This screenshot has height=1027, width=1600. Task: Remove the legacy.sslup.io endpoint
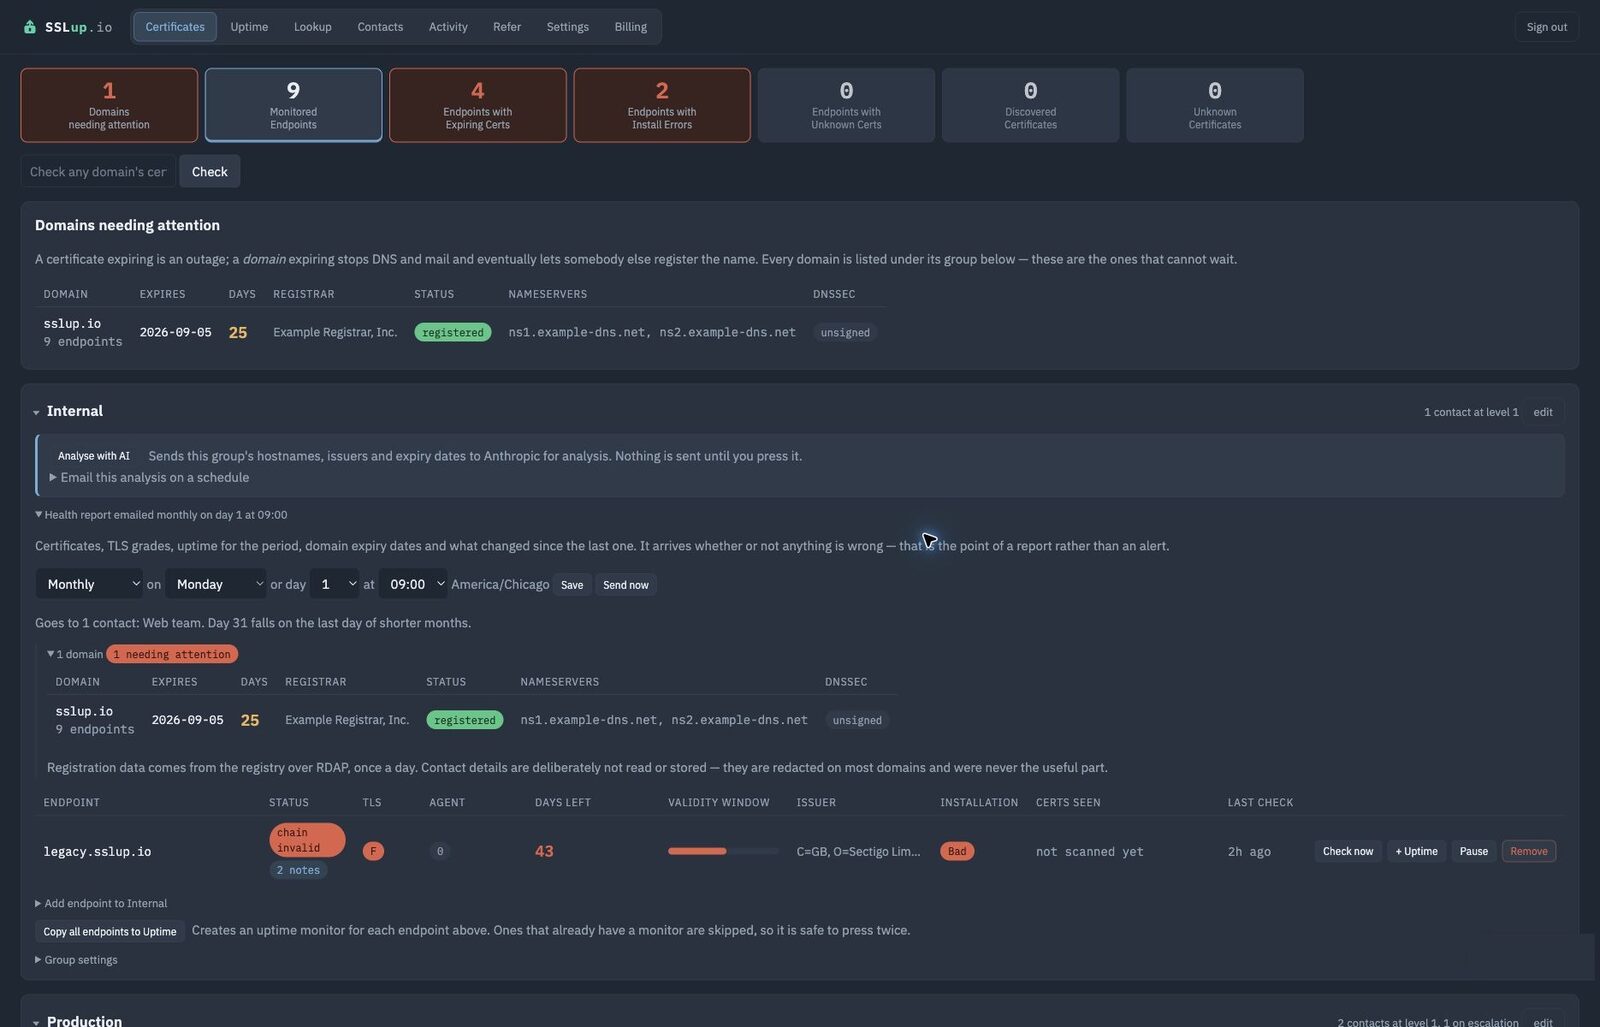1528,851
